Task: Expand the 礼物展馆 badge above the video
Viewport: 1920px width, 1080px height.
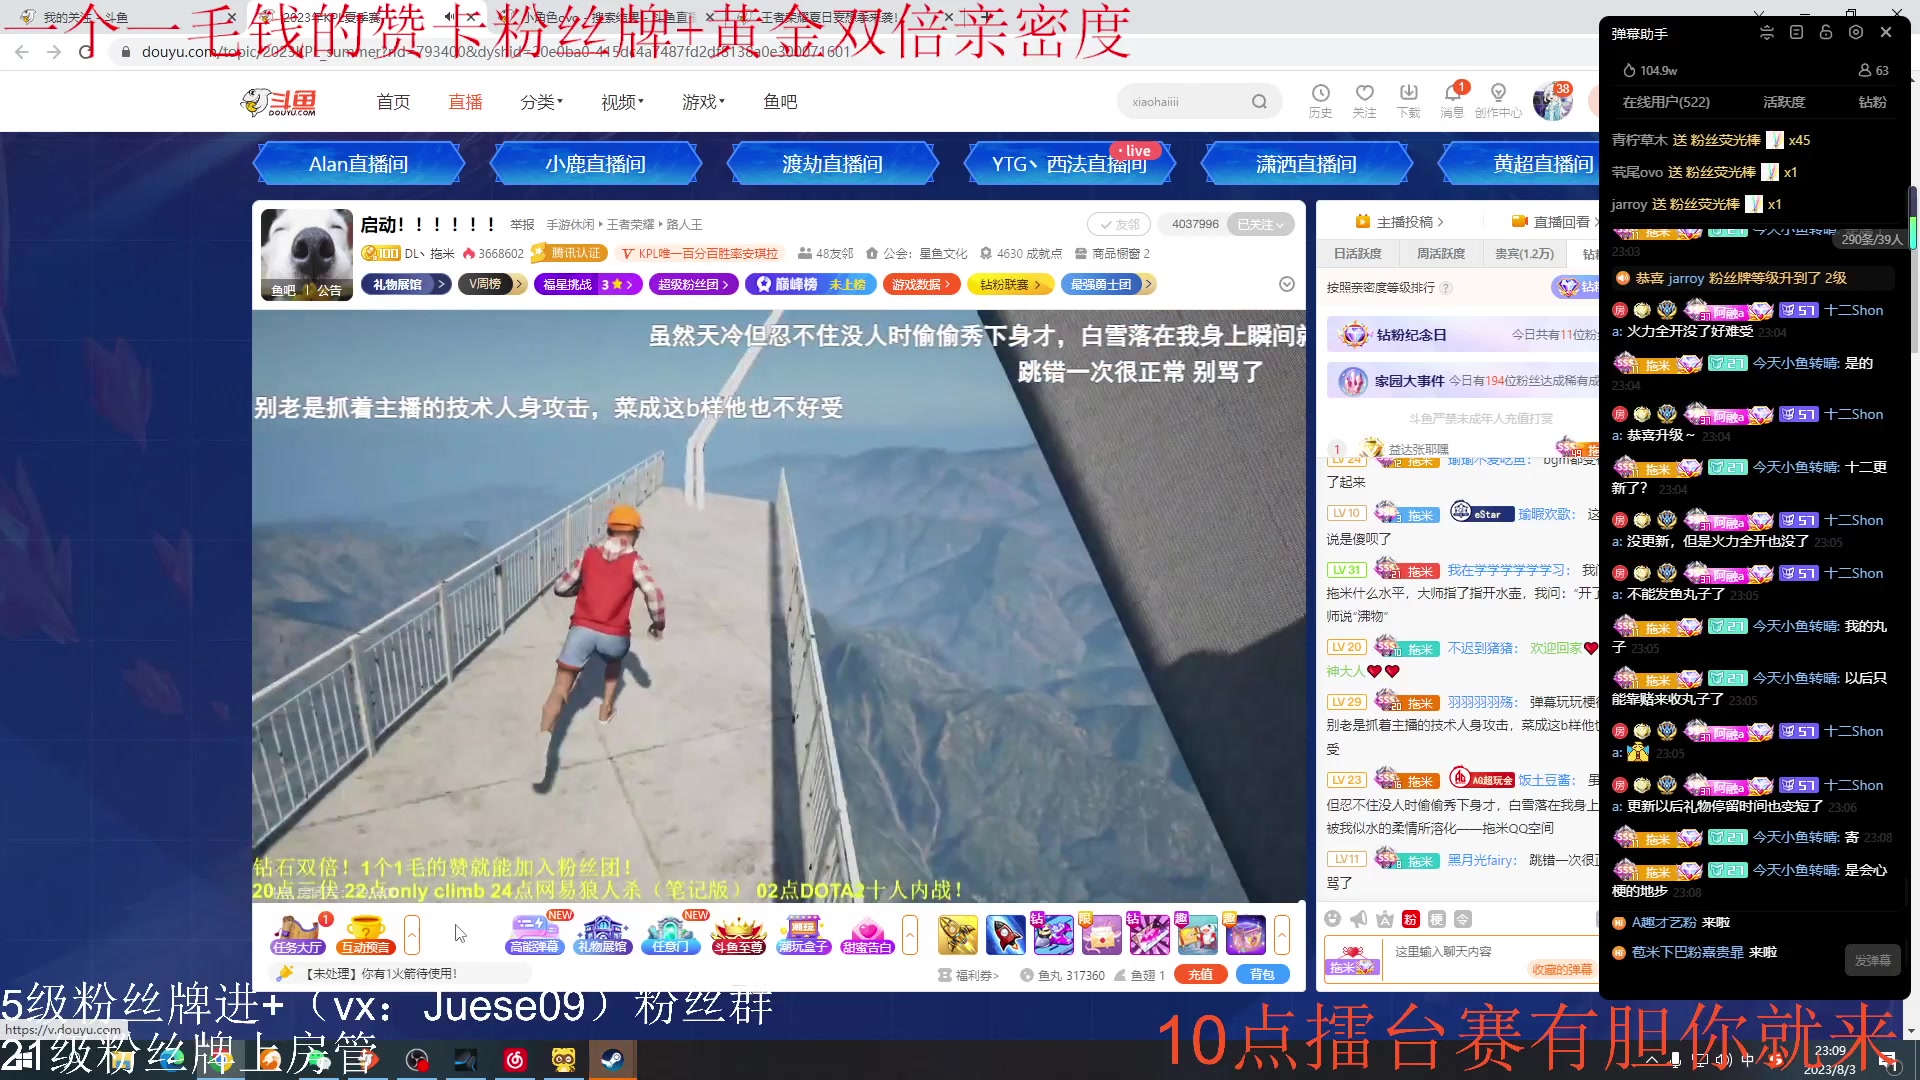Action: click(405, 284)
